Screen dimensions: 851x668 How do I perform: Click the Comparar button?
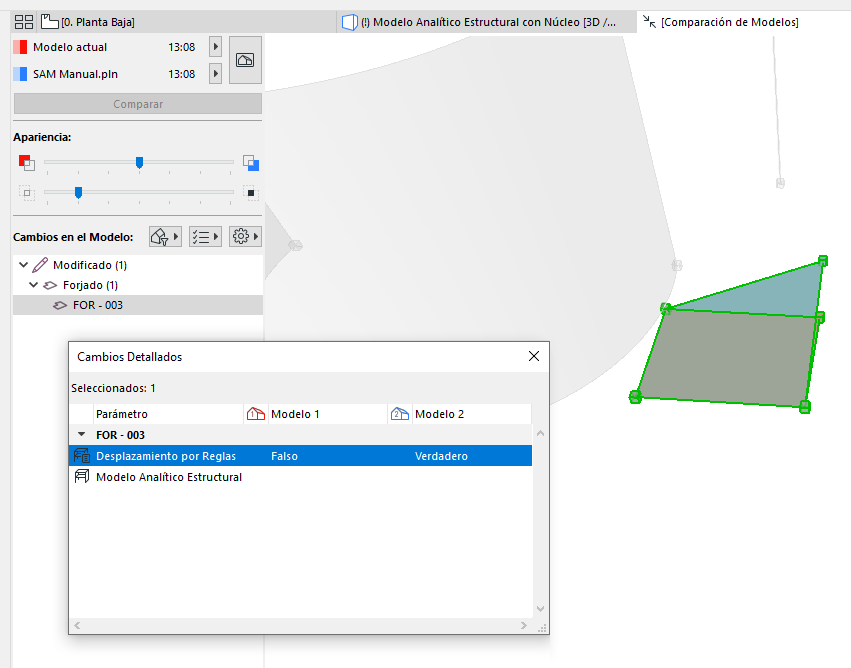[x=138, y=104]
